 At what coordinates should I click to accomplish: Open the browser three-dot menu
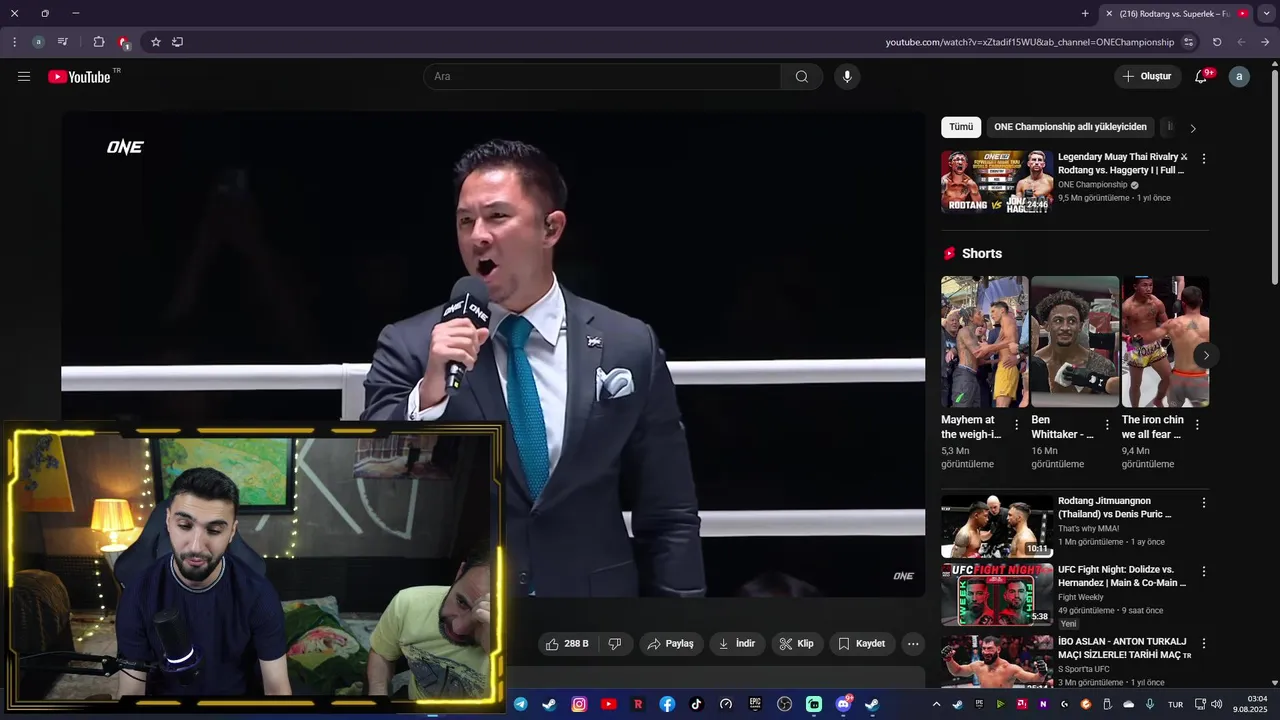point(14,42)
